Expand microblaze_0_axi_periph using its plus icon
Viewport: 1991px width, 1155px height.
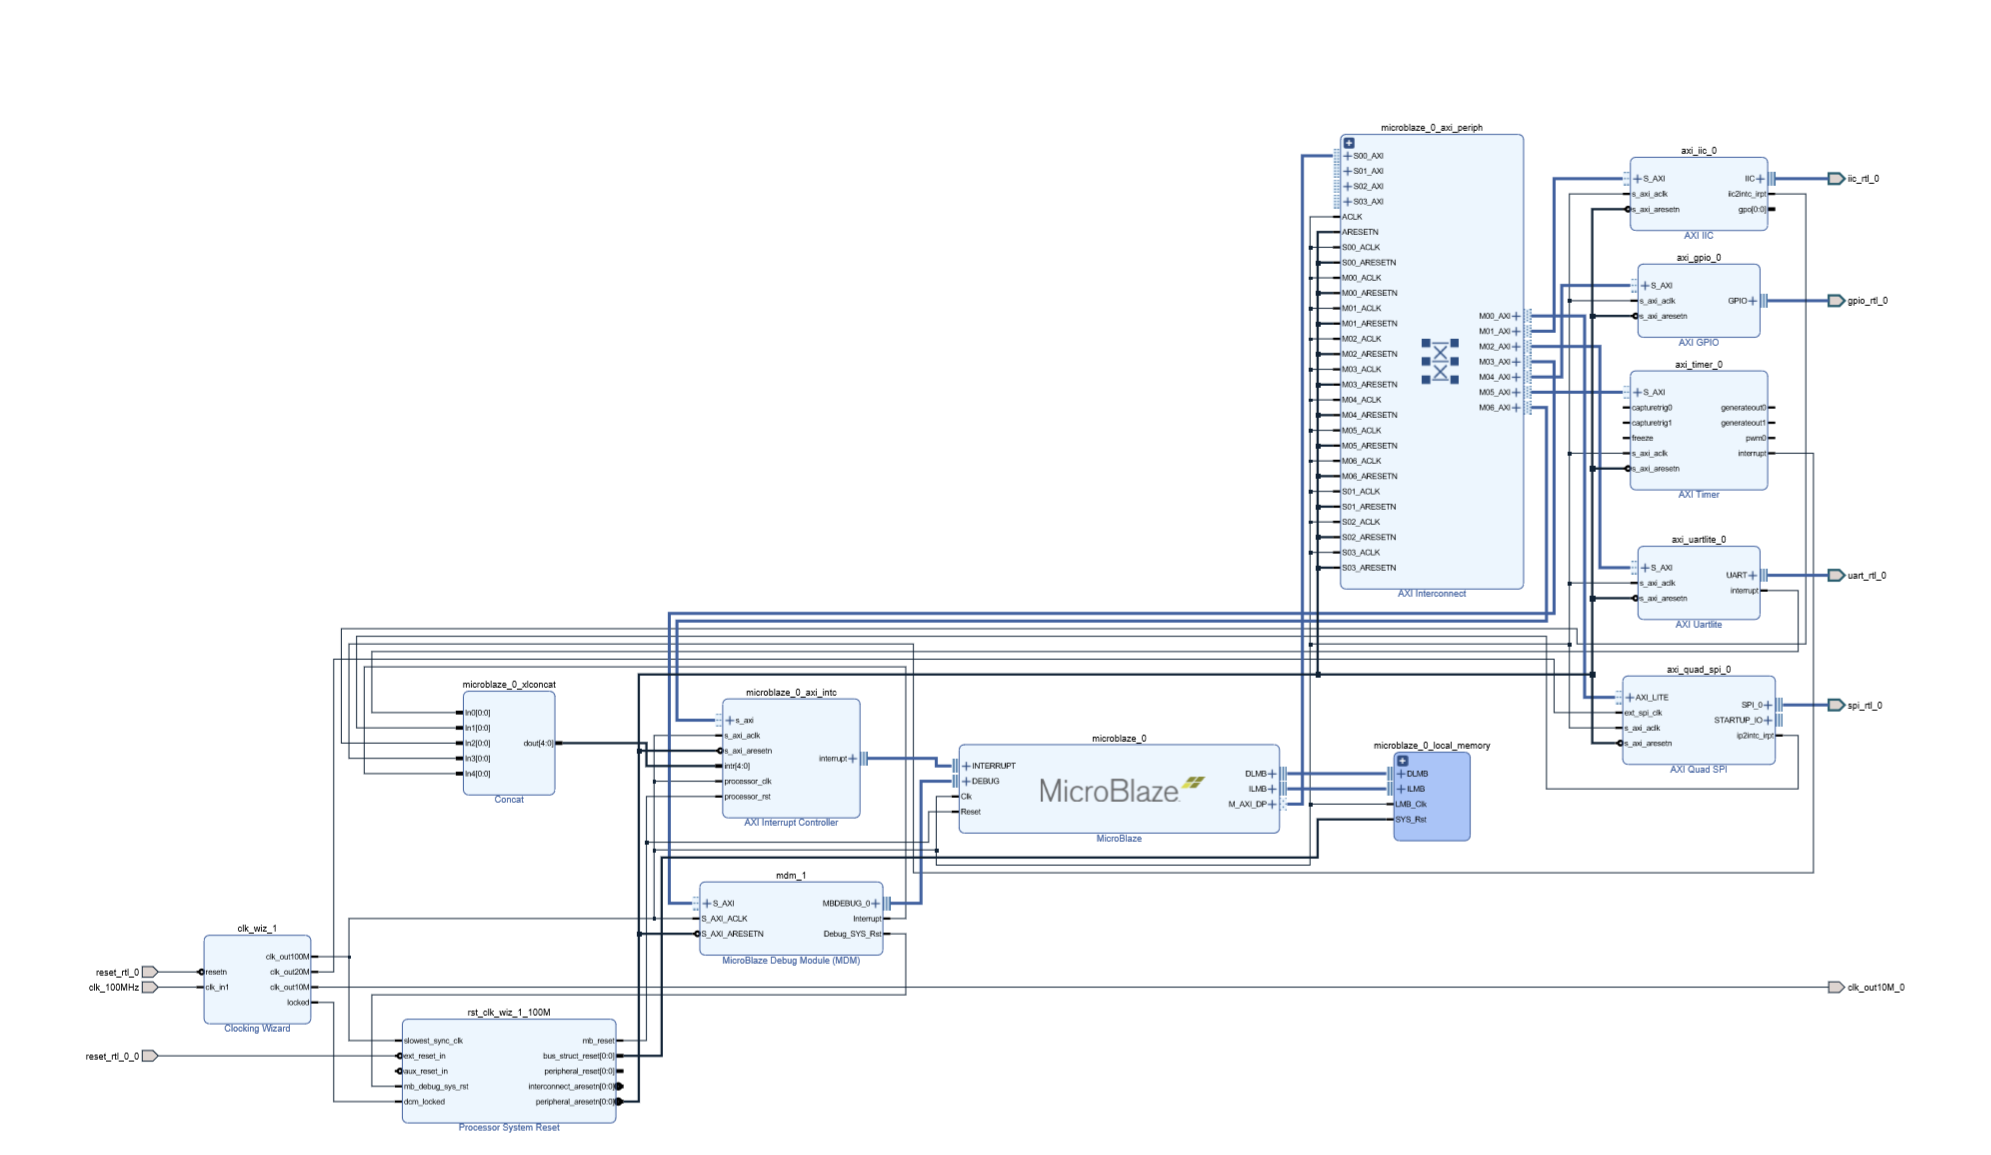coord(1351,142)
